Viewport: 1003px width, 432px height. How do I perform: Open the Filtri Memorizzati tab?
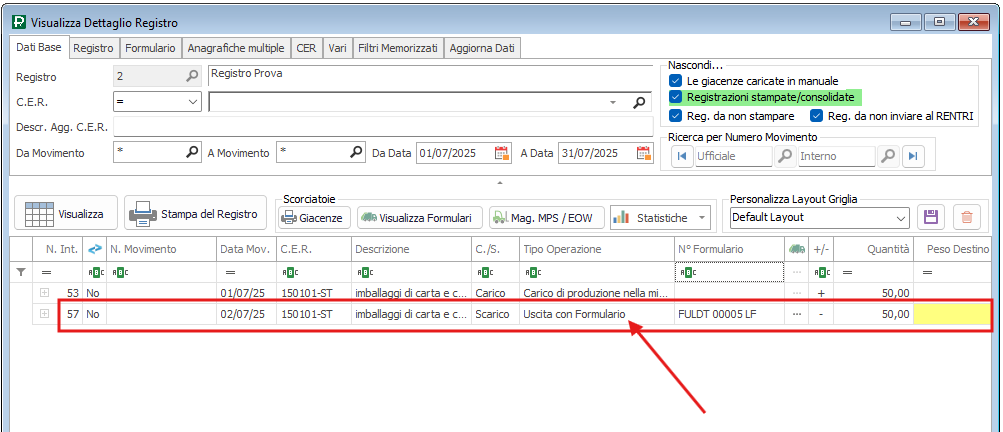click(399, 48)
